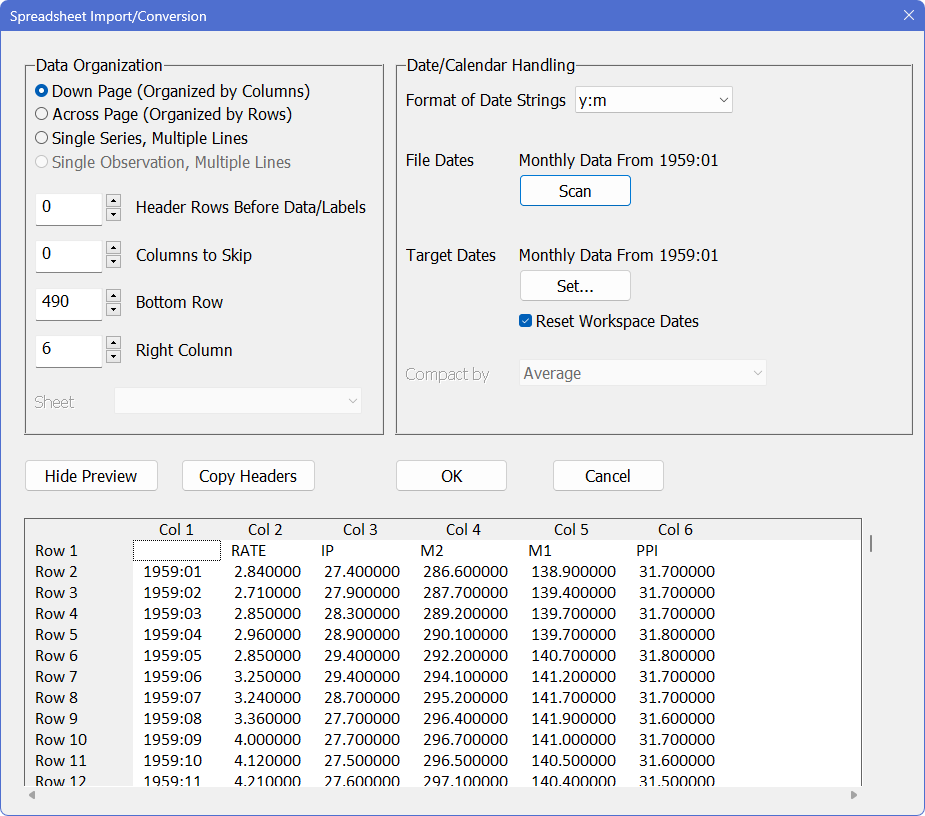Choose Across Page (Organized by Rows)

(42, 114)
